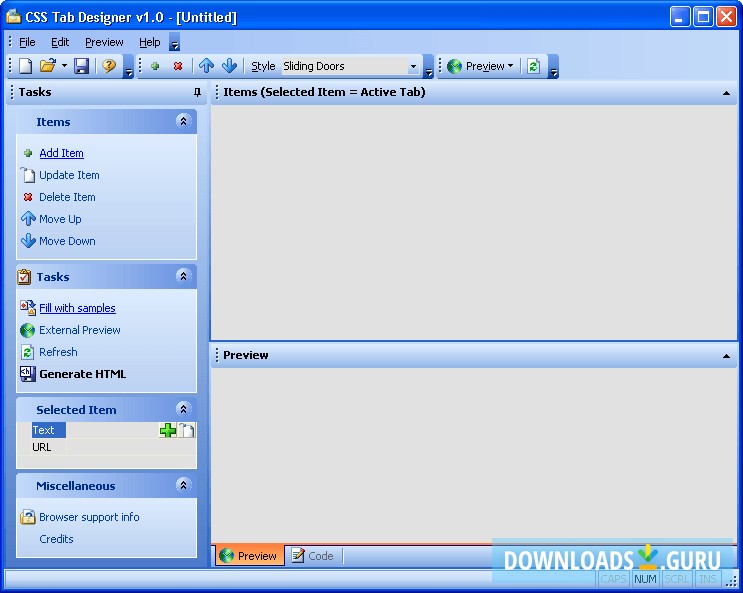This screenshot has height=593, width=743.
Task: Click the Move Down arrow in toolbar
Action: point(229,66)
